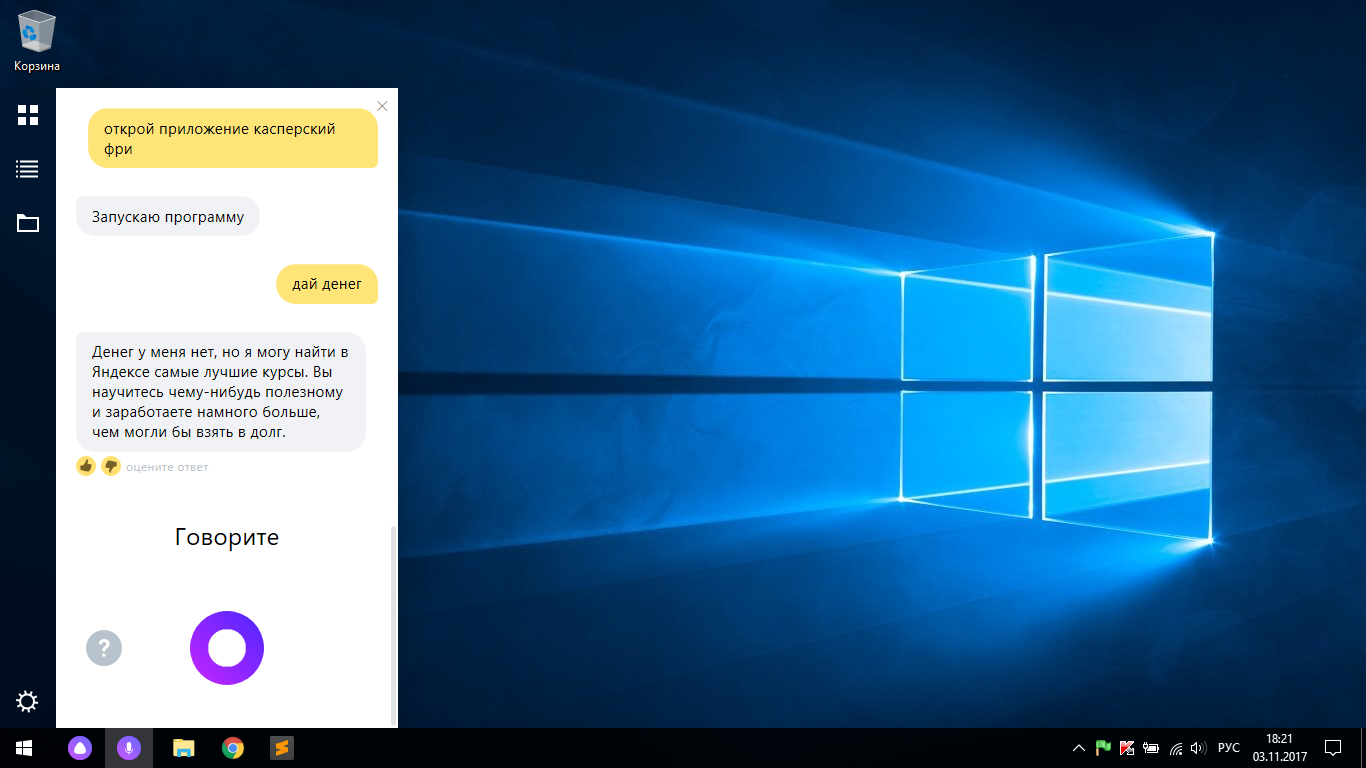The image size is (1366, 768).
Task: Click the Alice icon in the taskbar
Action: click(80, 748)
